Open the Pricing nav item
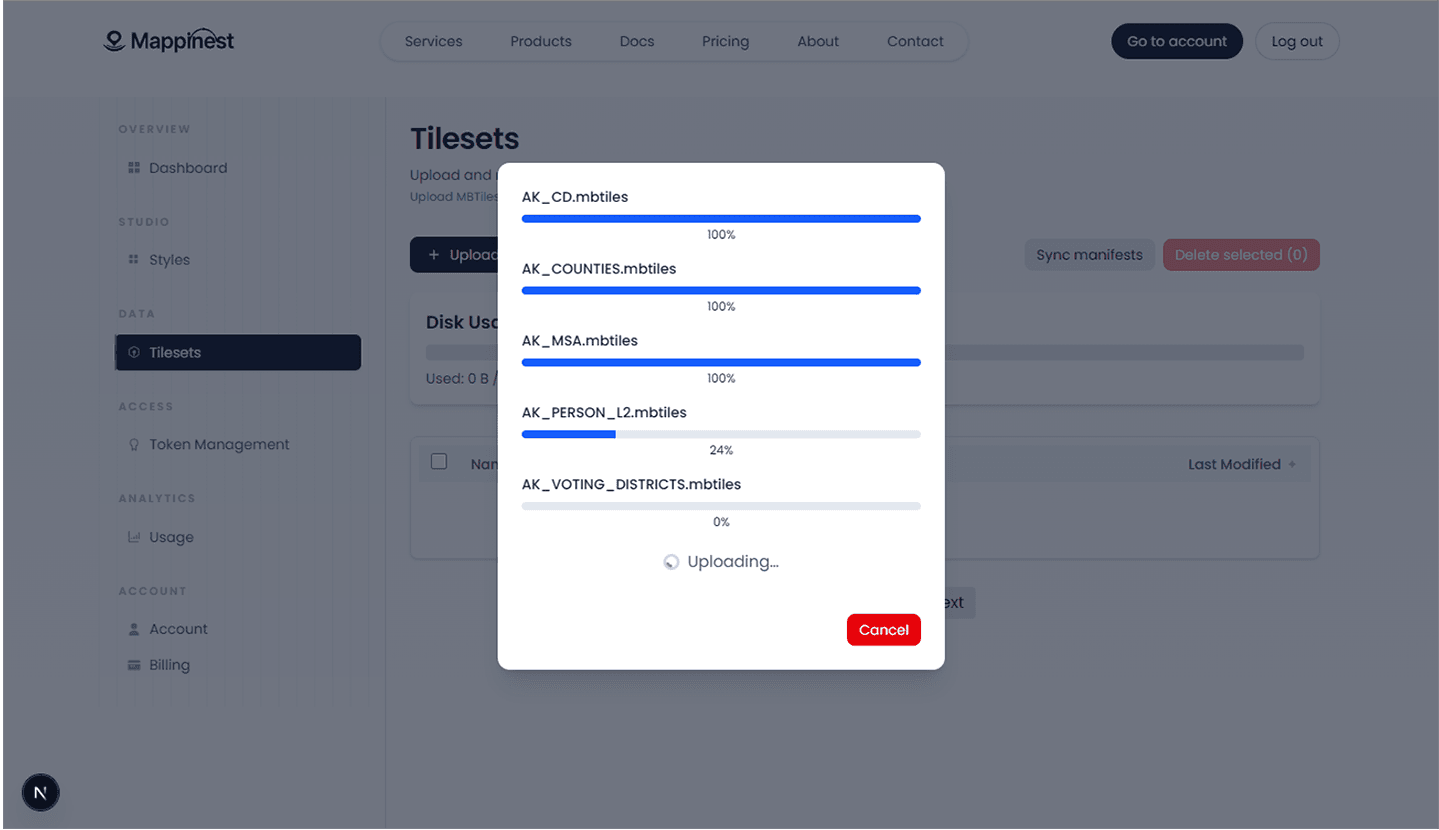This screenshot has height=830, width=1439. click(x=725, y=41)
